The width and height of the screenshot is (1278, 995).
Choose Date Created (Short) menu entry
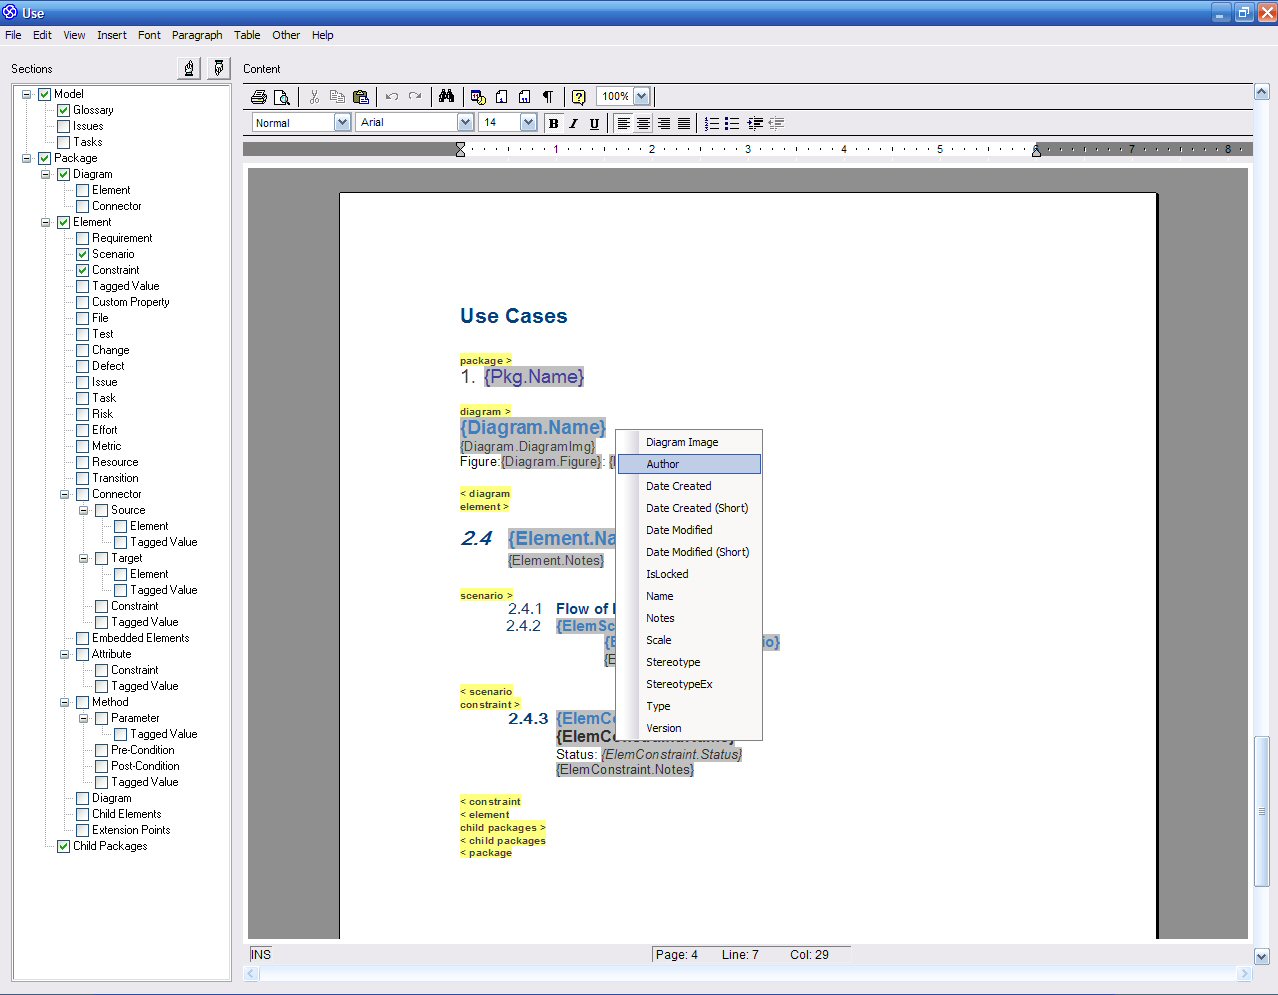pyautogui.click(x=689, y=508)
